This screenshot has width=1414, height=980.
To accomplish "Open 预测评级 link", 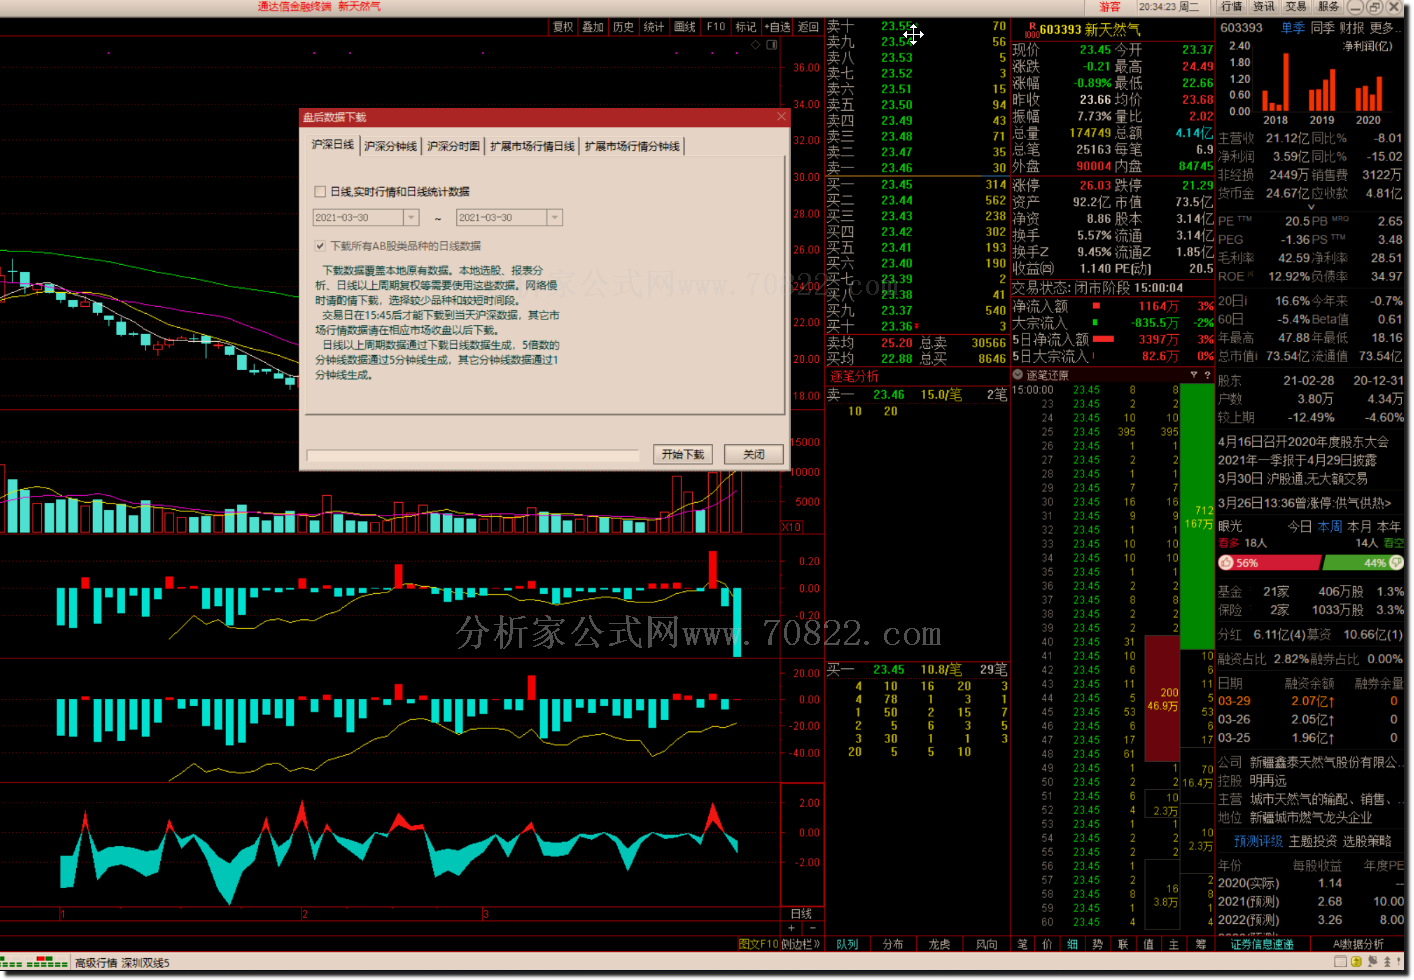I will [x=1258, y=841].
